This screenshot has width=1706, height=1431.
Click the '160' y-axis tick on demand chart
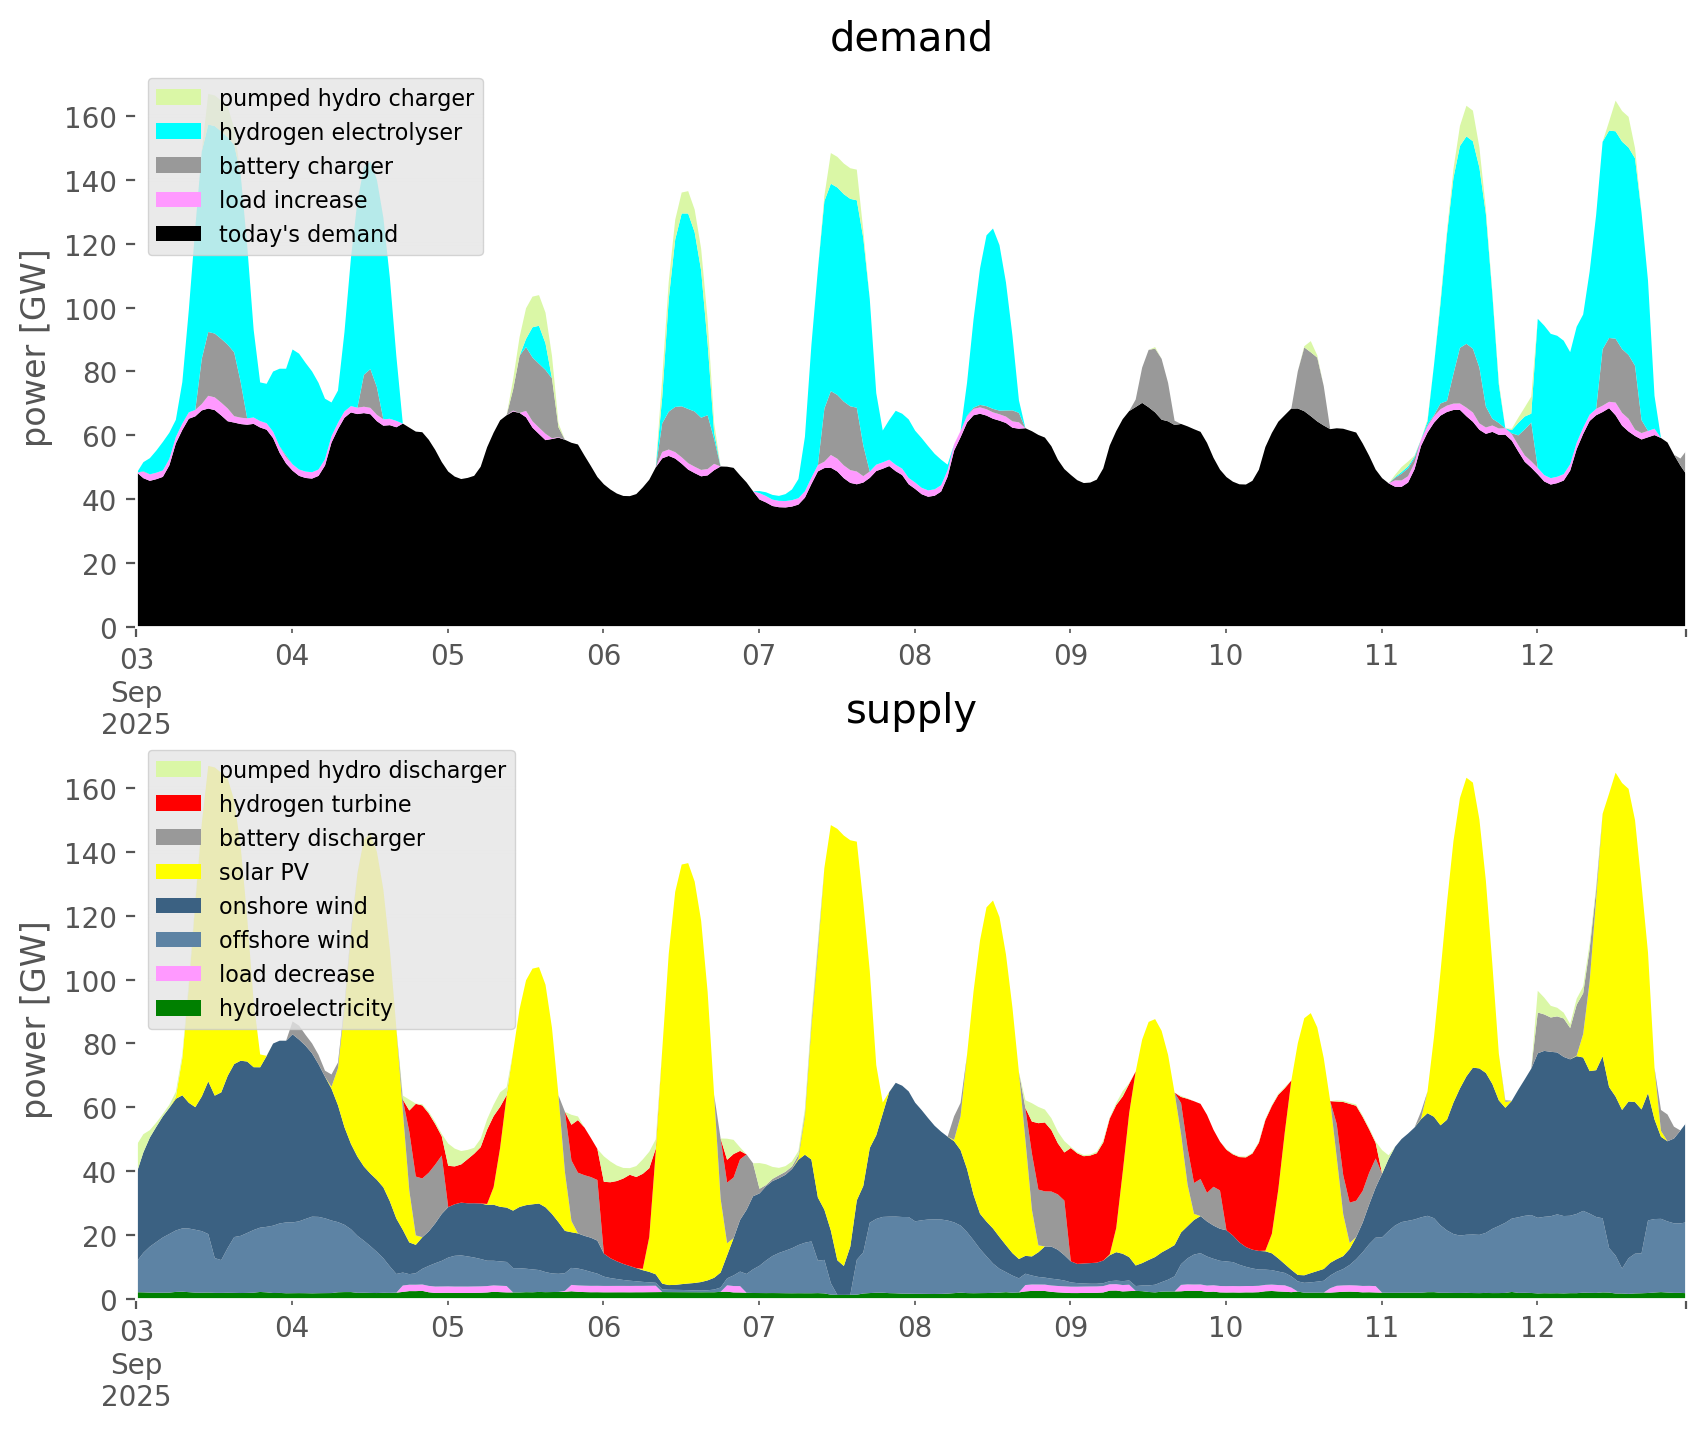(91, 117)
